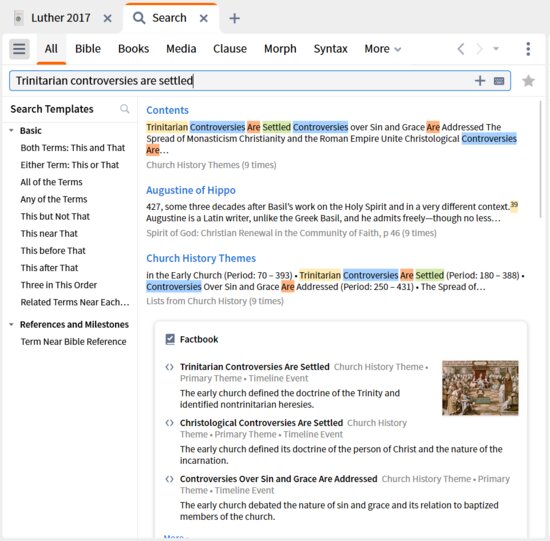Click the Luther 2017 tab icon
Screen dimensions: 550x541
[x=19, y=18]
